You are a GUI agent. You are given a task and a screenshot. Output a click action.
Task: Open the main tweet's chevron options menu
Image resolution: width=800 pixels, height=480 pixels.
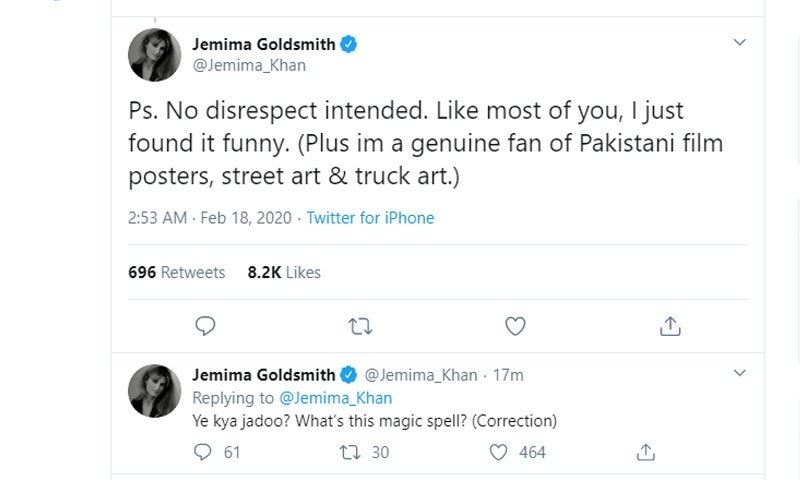click(x=740, y=43)
